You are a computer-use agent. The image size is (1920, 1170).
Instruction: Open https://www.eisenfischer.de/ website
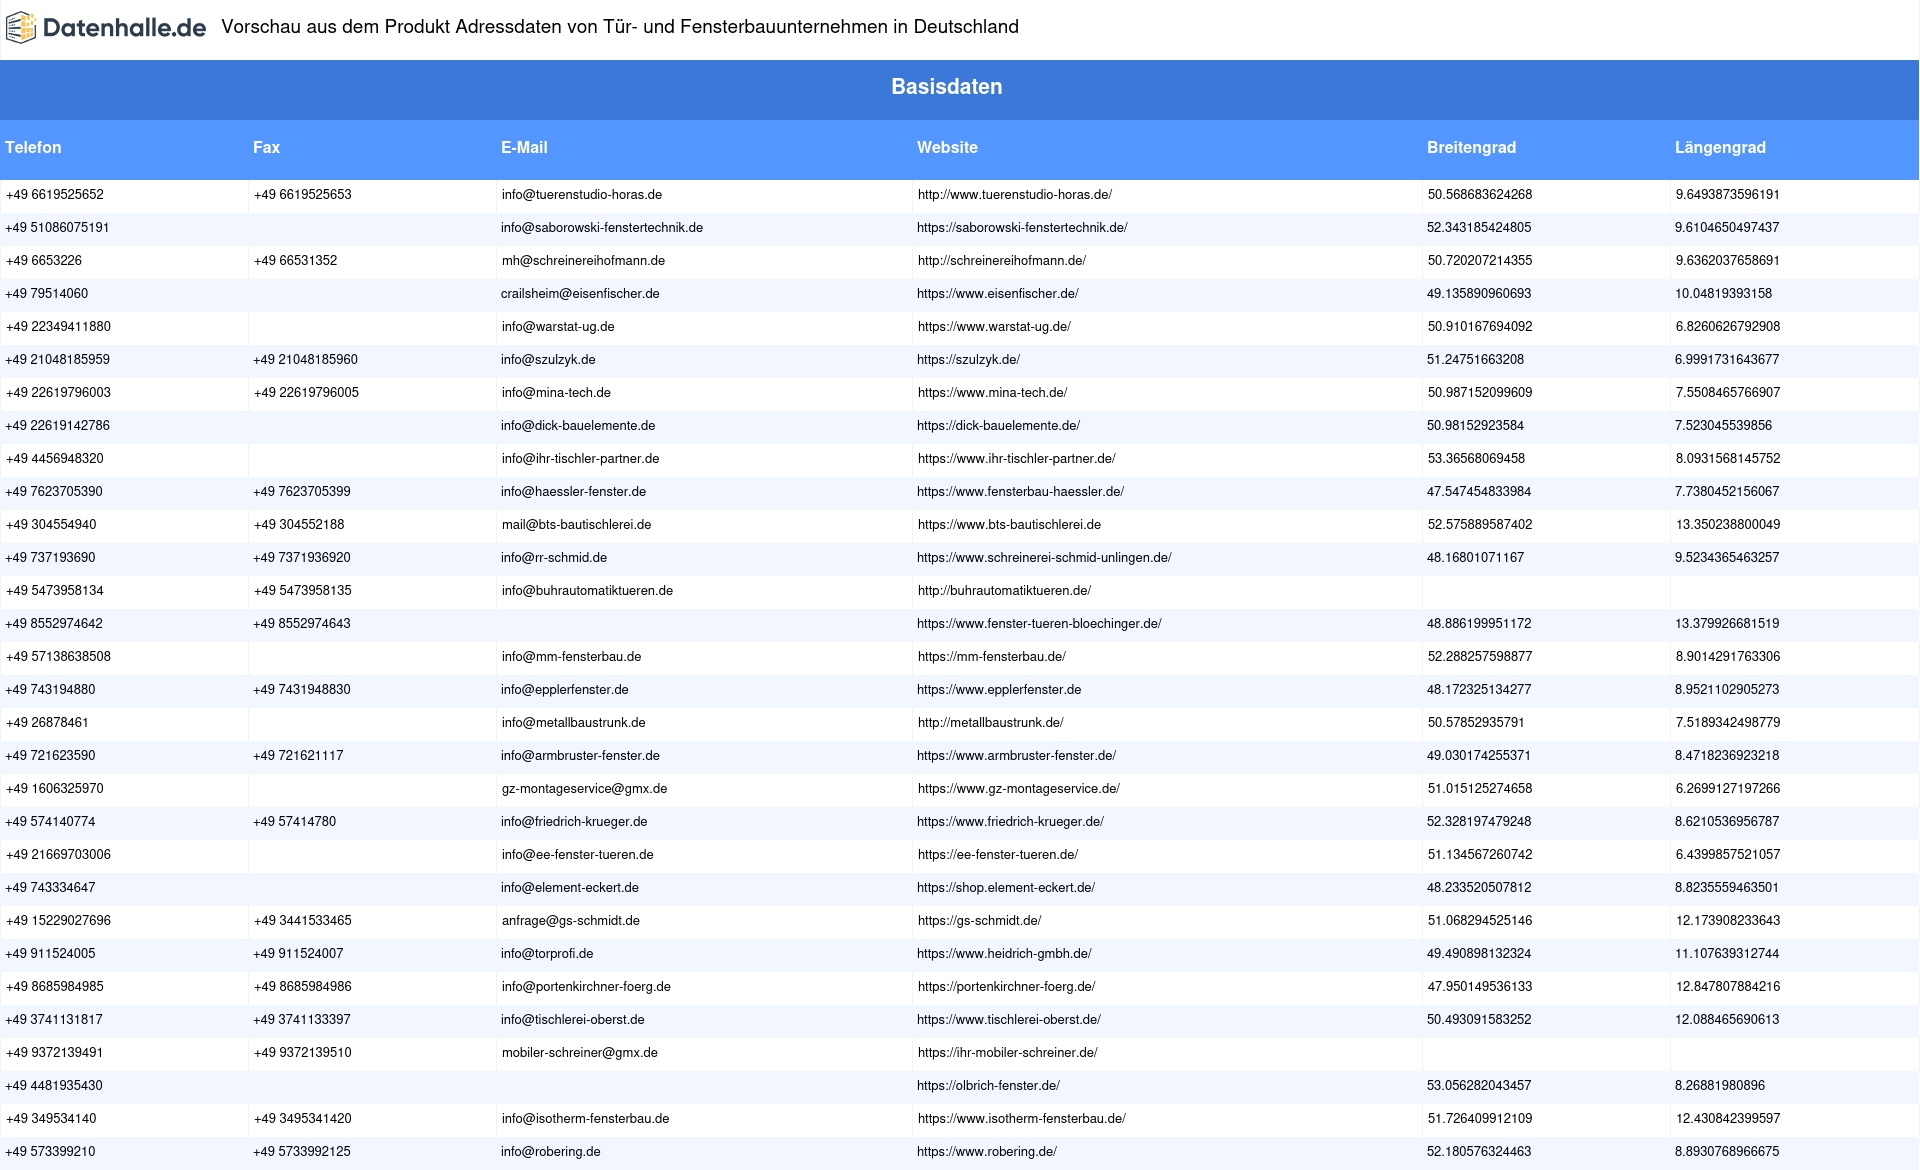point(997,294)
